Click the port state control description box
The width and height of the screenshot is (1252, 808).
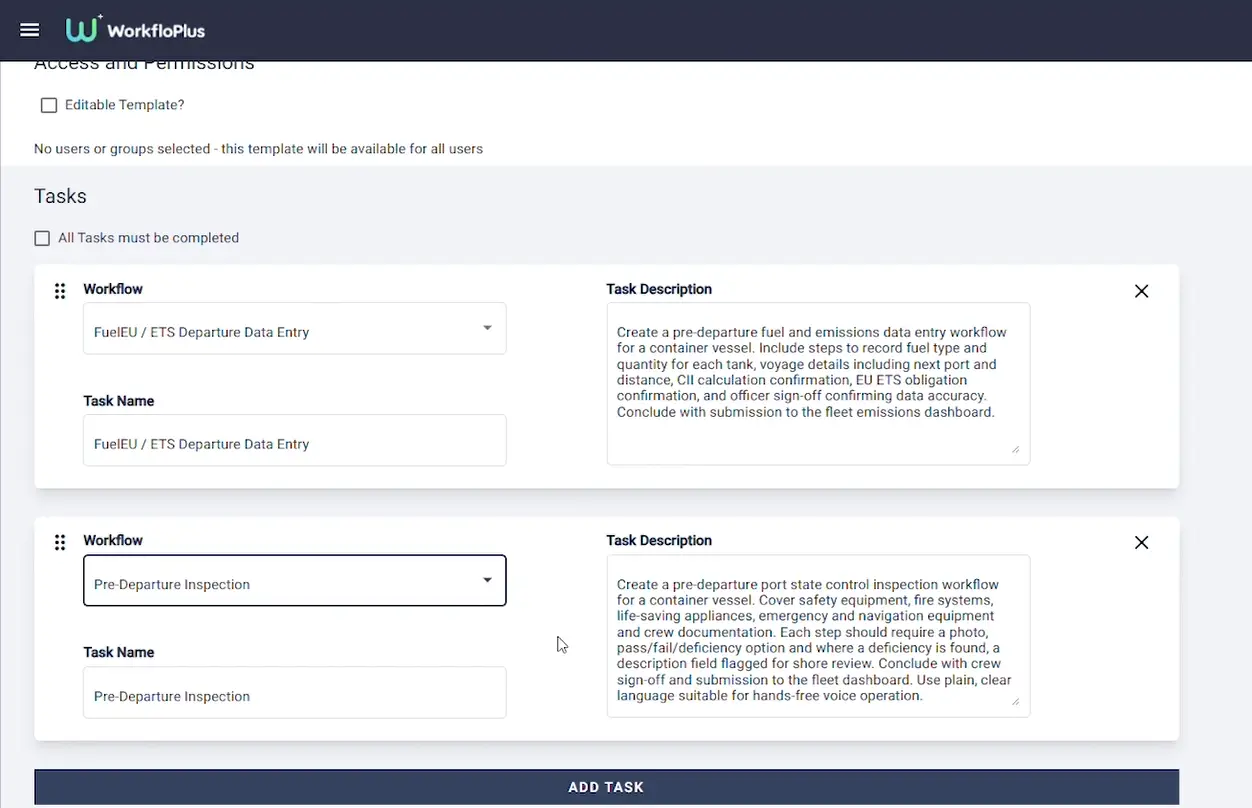point(818,635)
